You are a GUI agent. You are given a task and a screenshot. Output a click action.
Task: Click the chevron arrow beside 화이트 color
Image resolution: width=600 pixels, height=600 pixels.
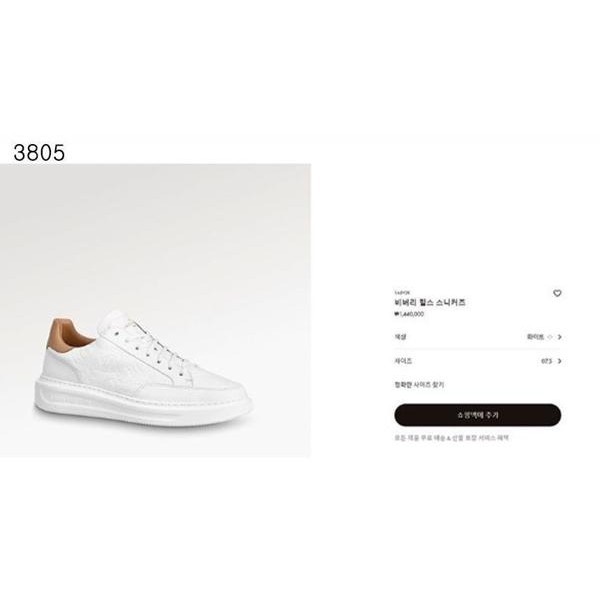coord(560,337)
